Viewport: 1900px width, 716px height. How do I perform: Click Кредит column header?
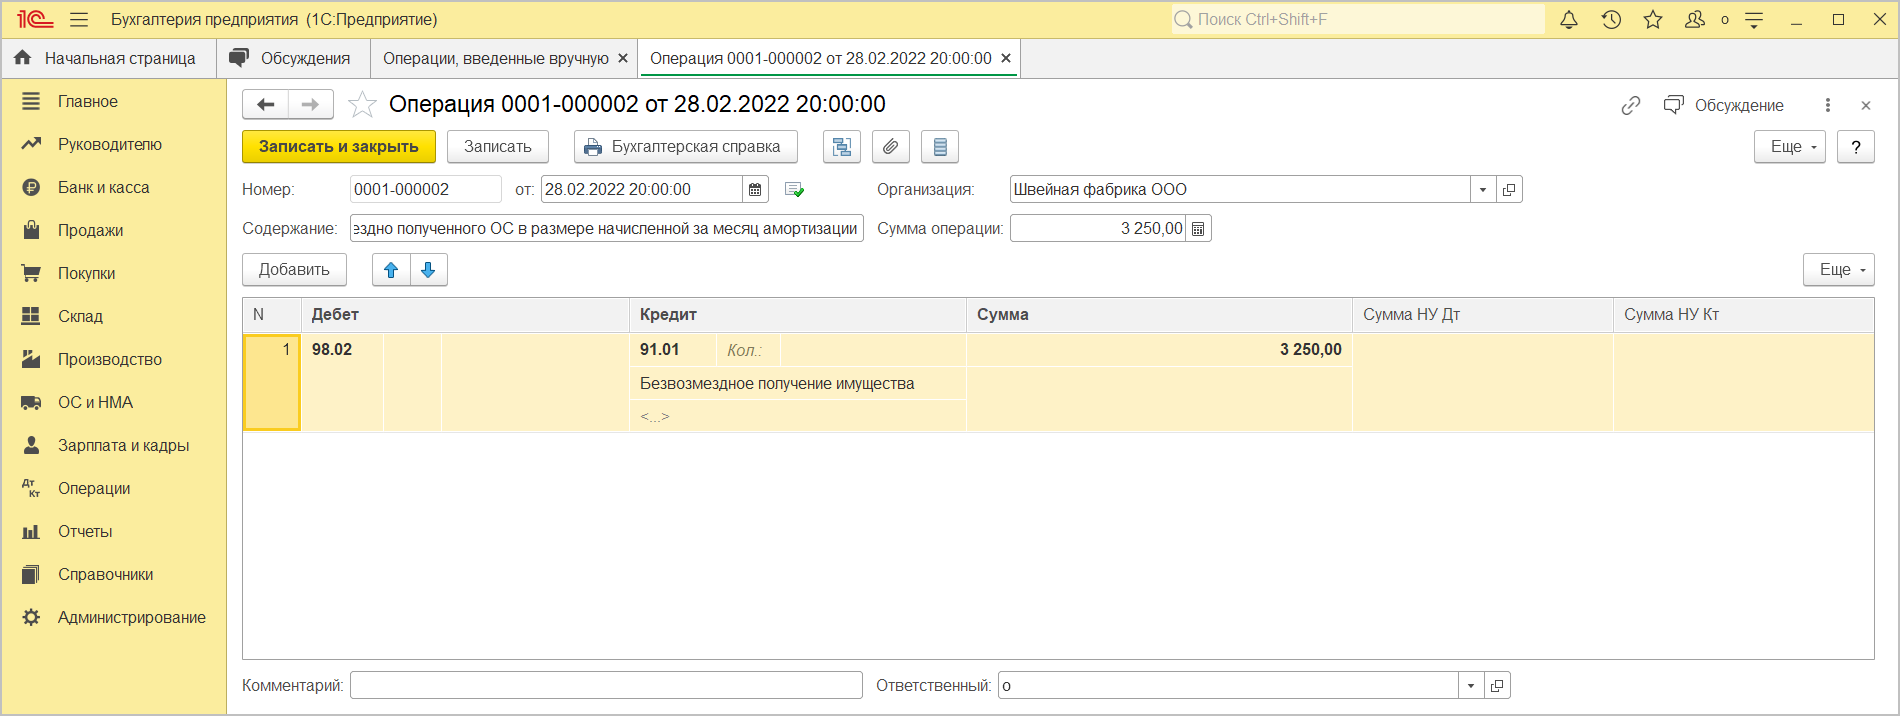pos(797,314)
